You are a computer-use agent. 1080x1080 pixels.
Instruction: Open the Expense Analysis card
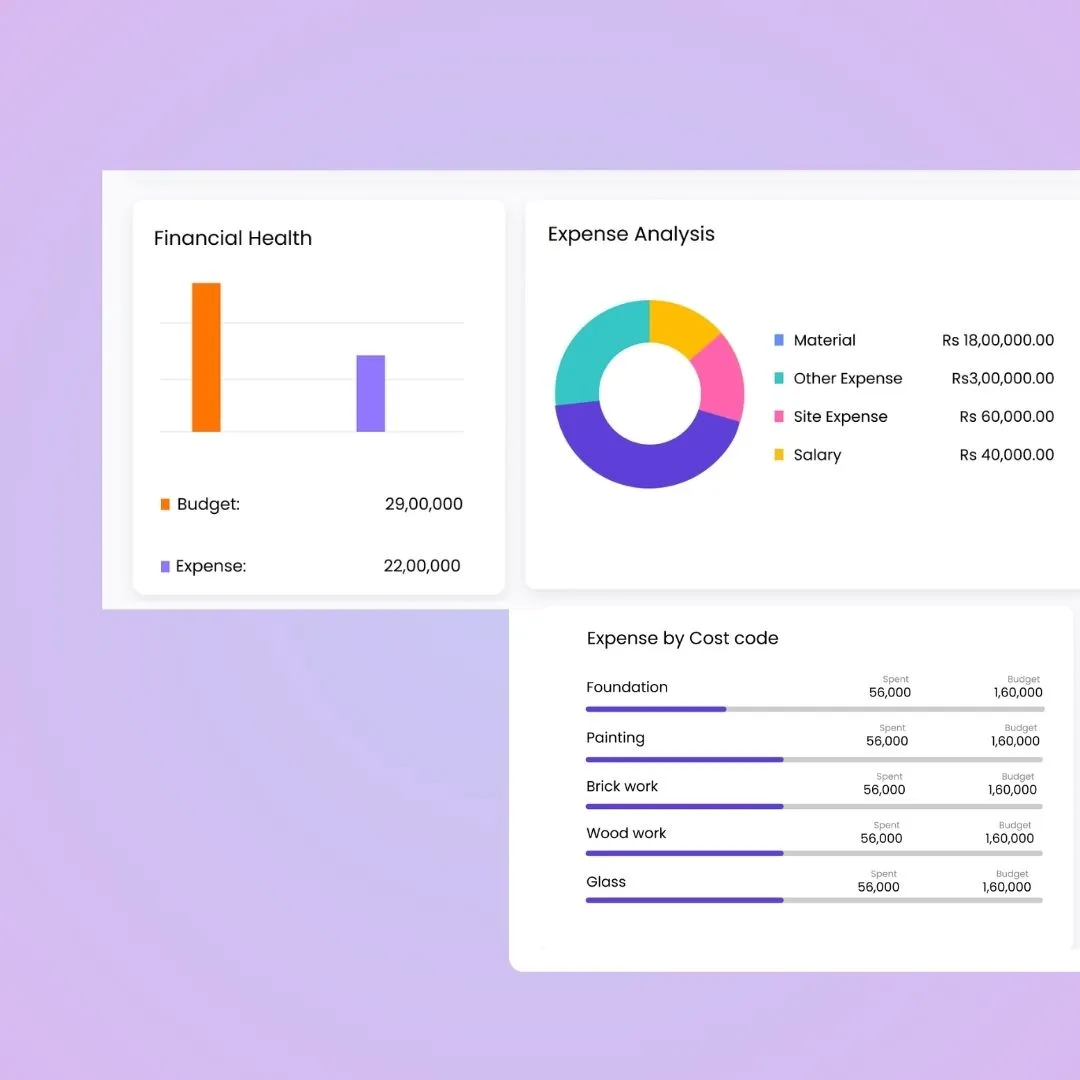pos(630,233)
